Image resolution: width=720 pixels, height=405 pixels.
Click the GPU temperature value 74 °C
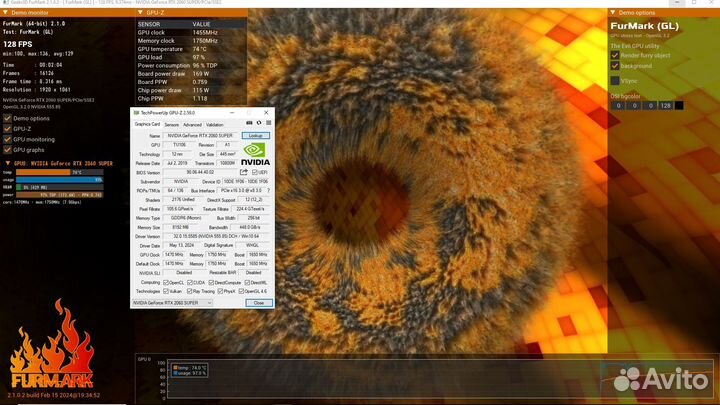[200, 49]
